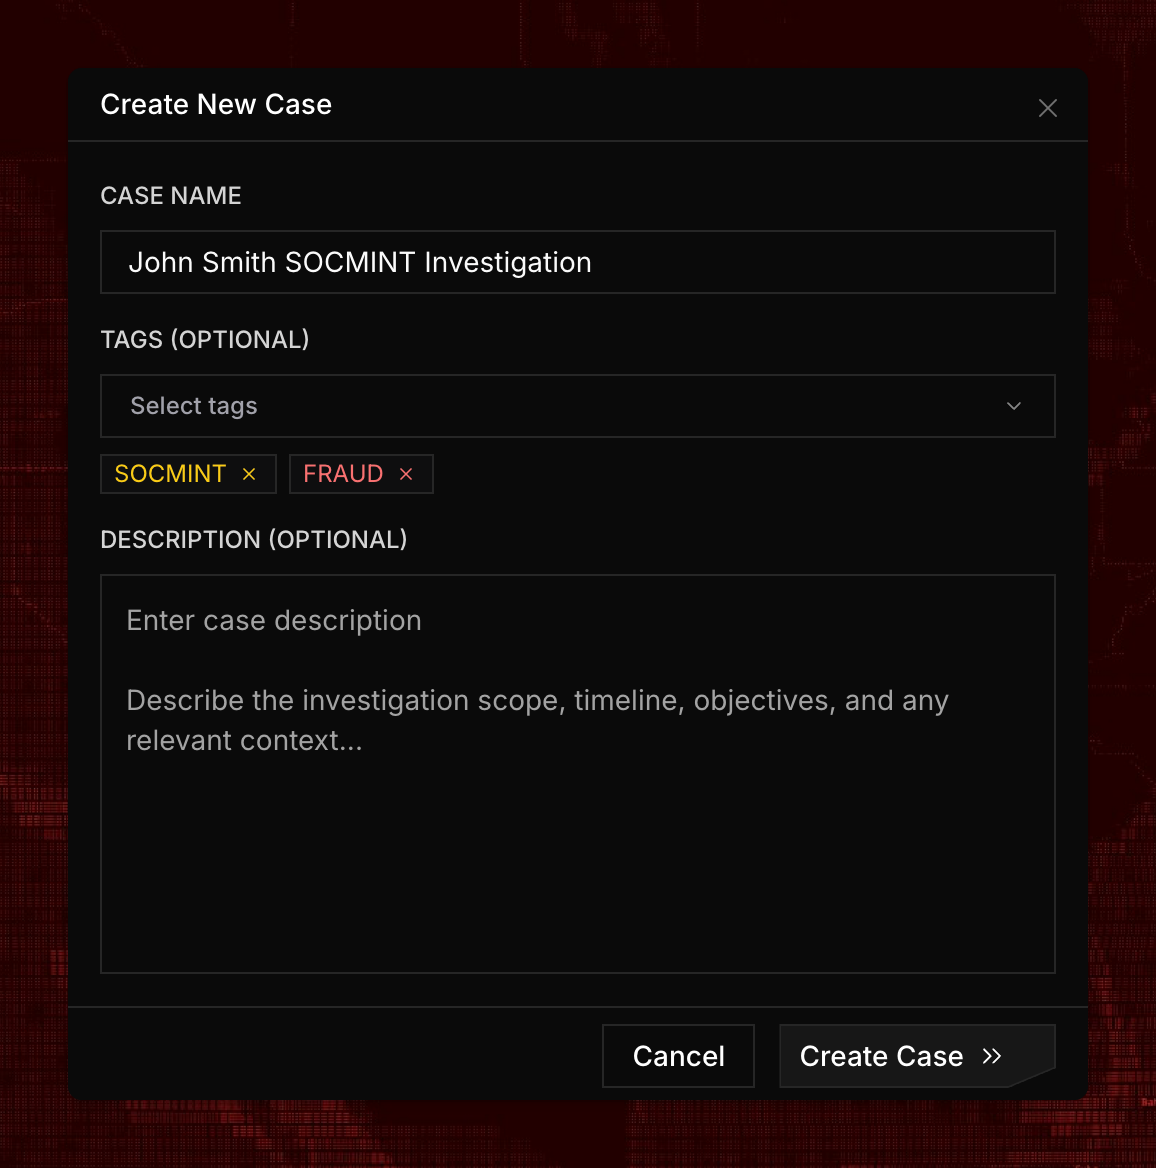Click the double-chevron icon on Create Case
The height and width of the screenshot is (1168, 1156).
993,1055
